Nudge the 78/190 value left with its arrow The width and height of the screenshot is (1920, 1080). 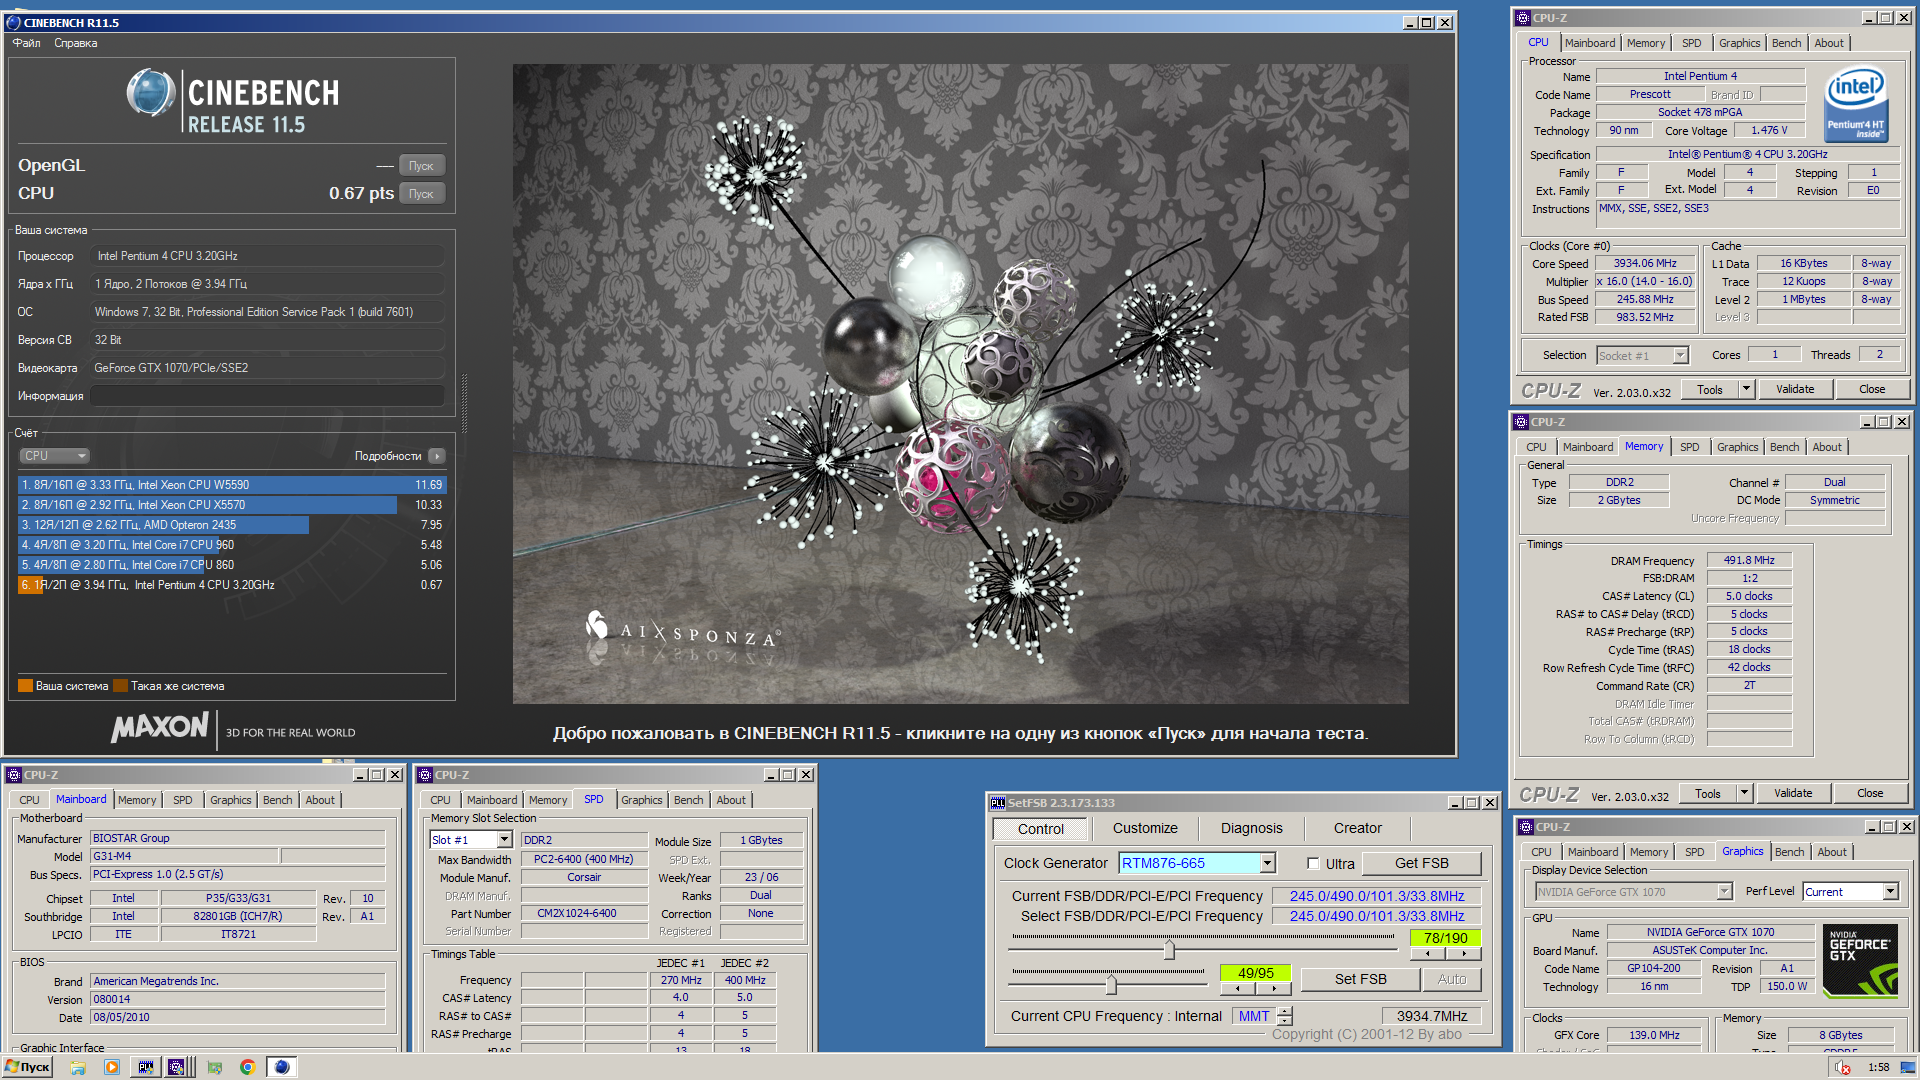1427,954
